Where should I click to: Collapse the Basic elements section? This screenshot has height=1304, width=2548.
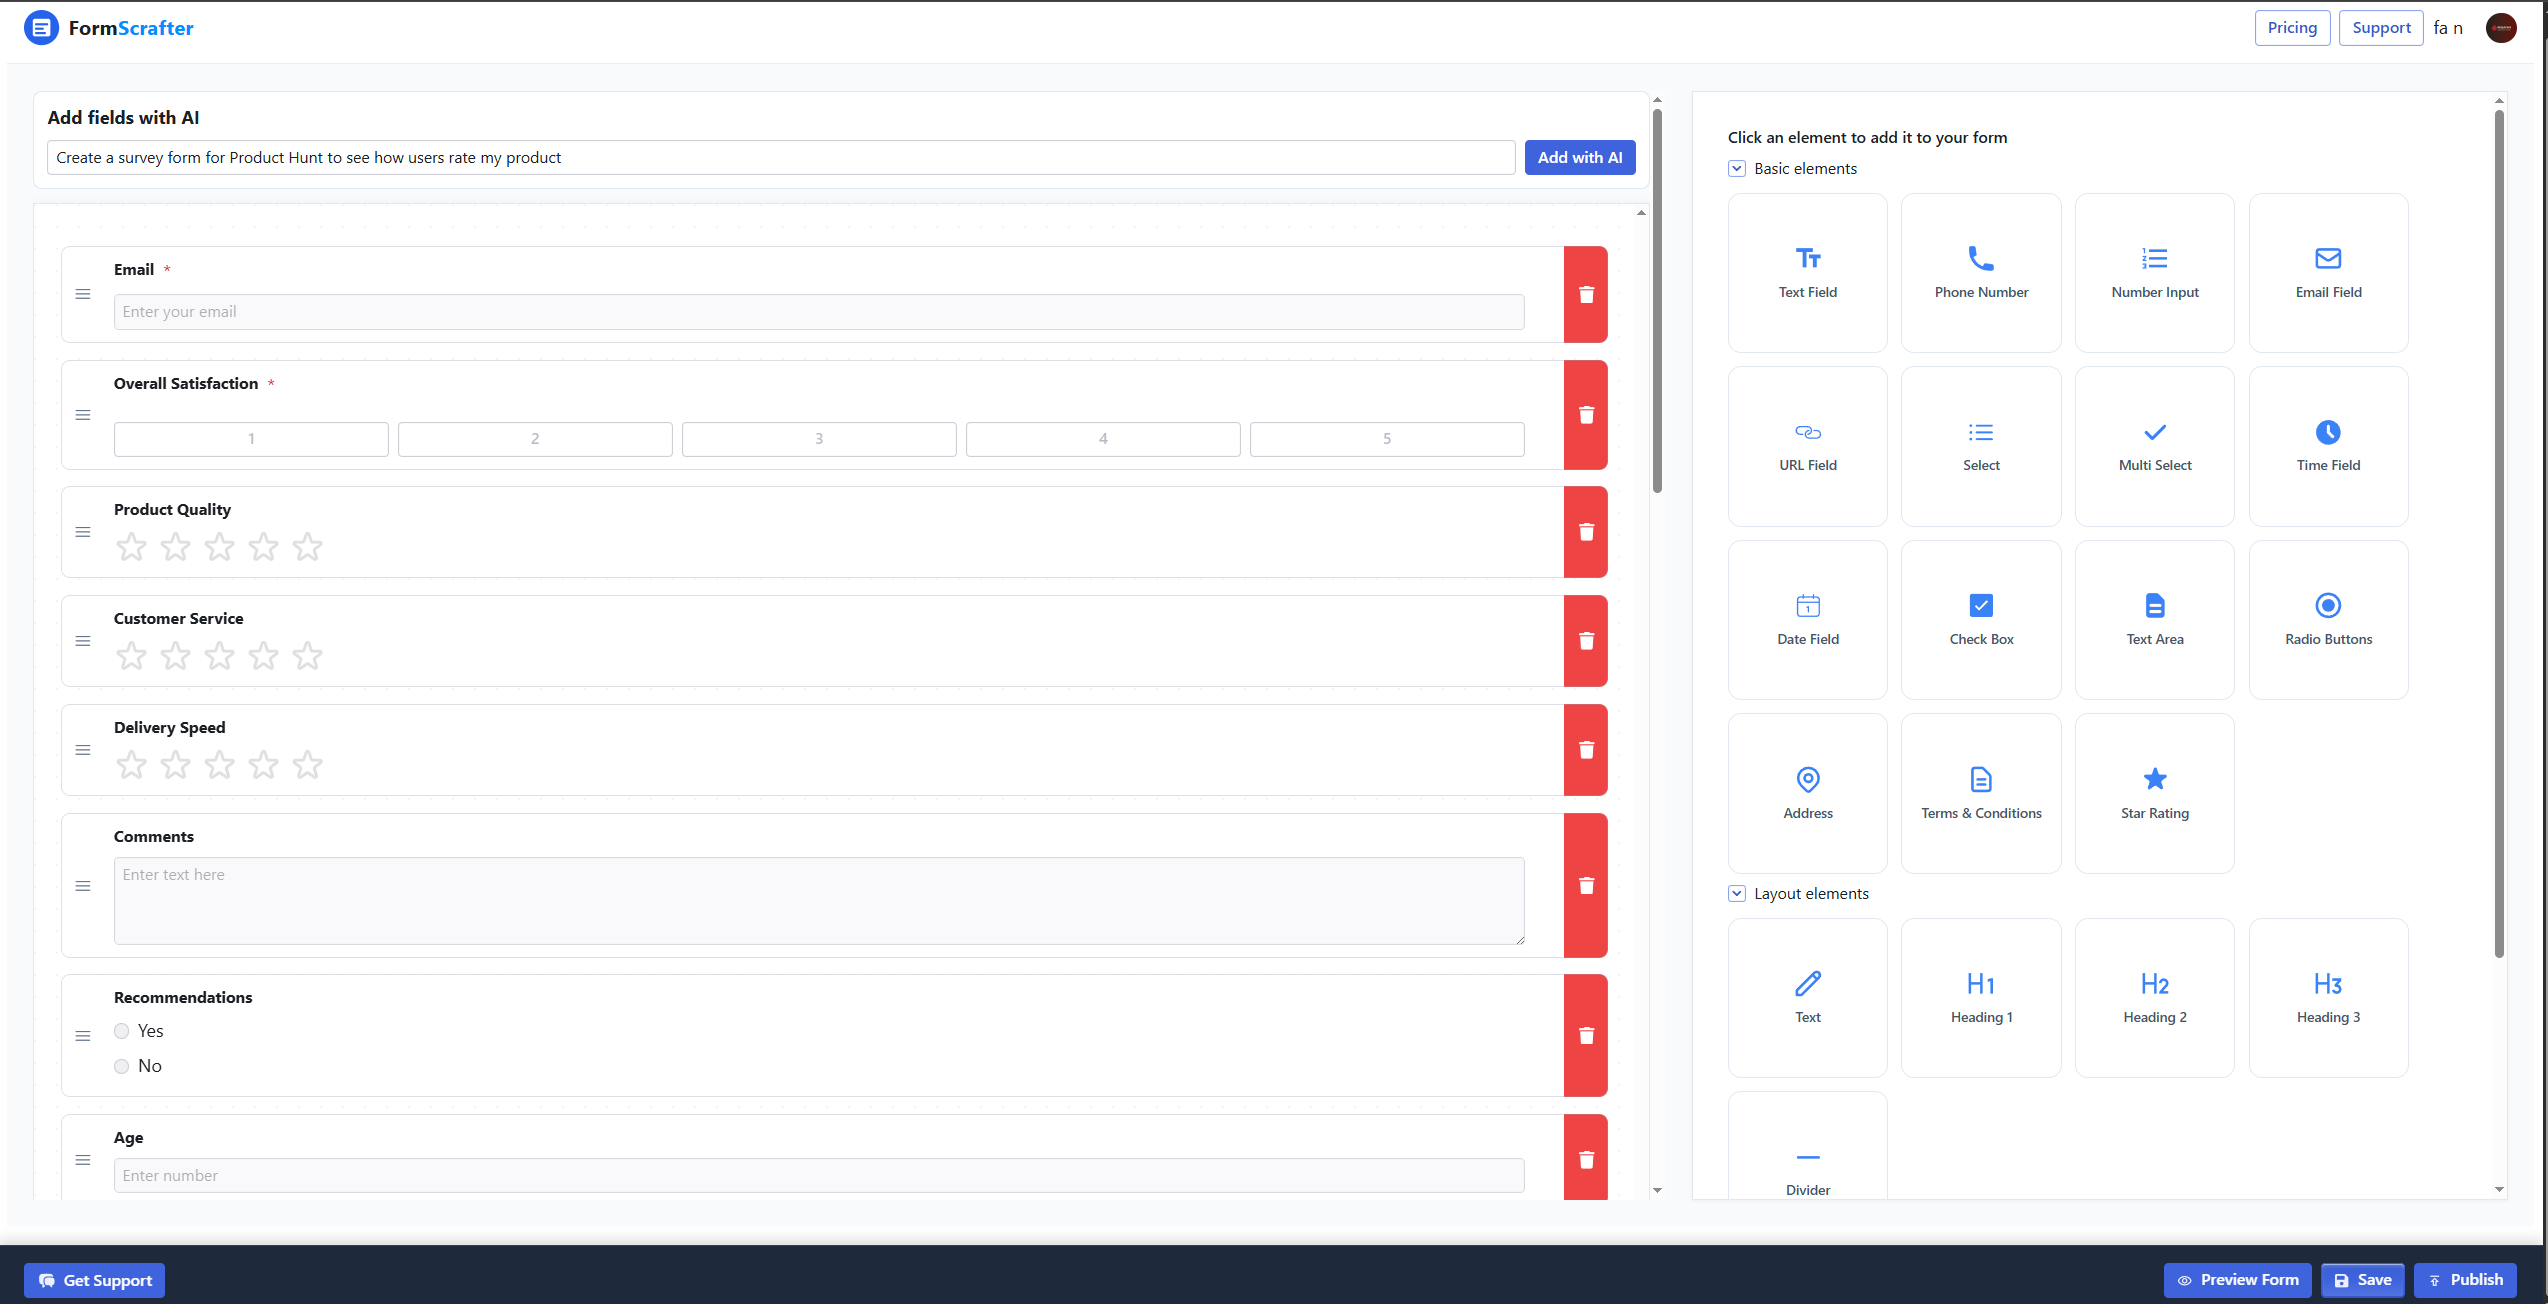pyautogui.click(x=1736, y=169)
